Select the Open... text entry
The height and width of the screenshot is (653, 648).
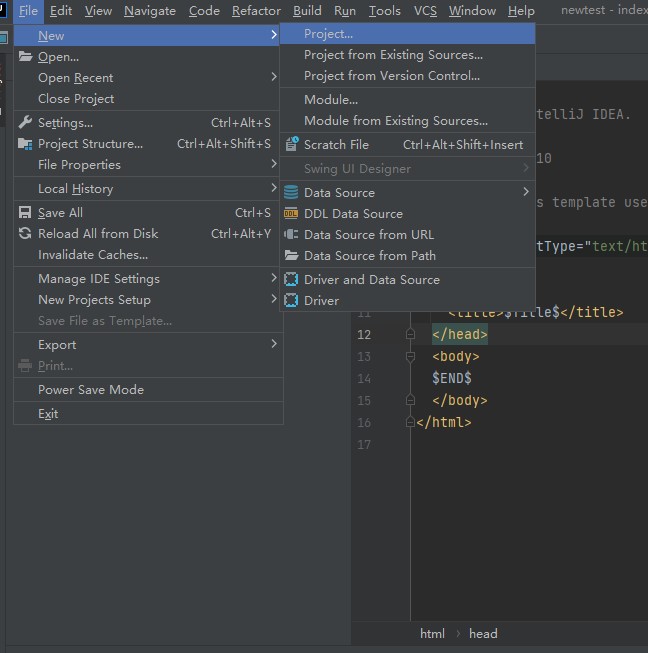[58, 57]
